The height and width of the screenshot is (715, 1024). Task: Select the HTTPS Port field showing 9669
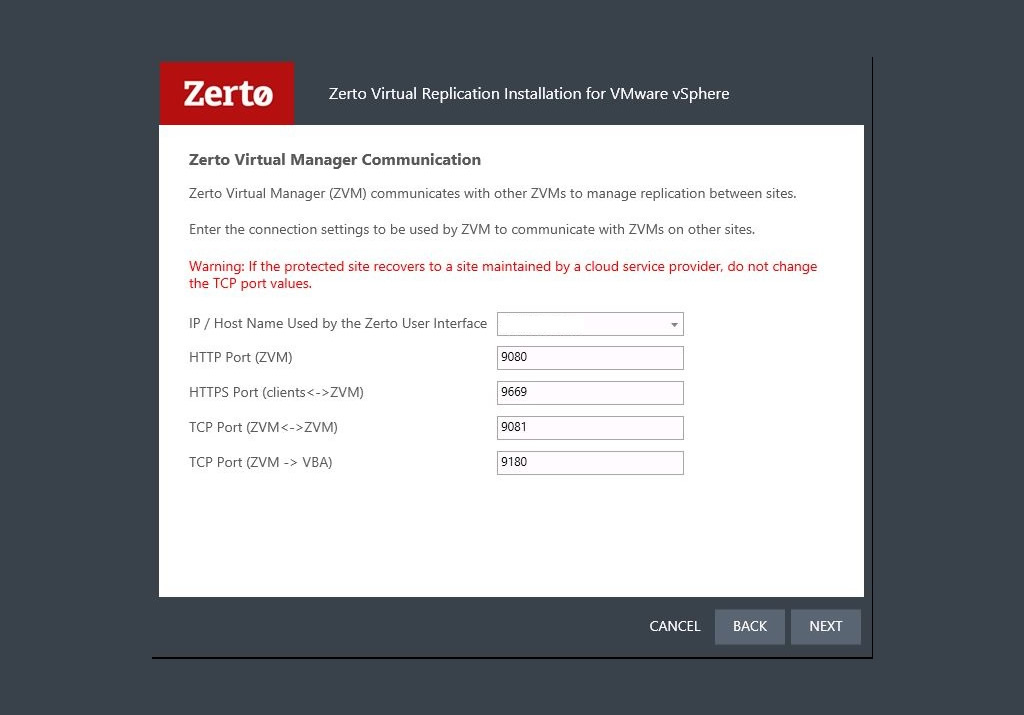click(590, 393)
